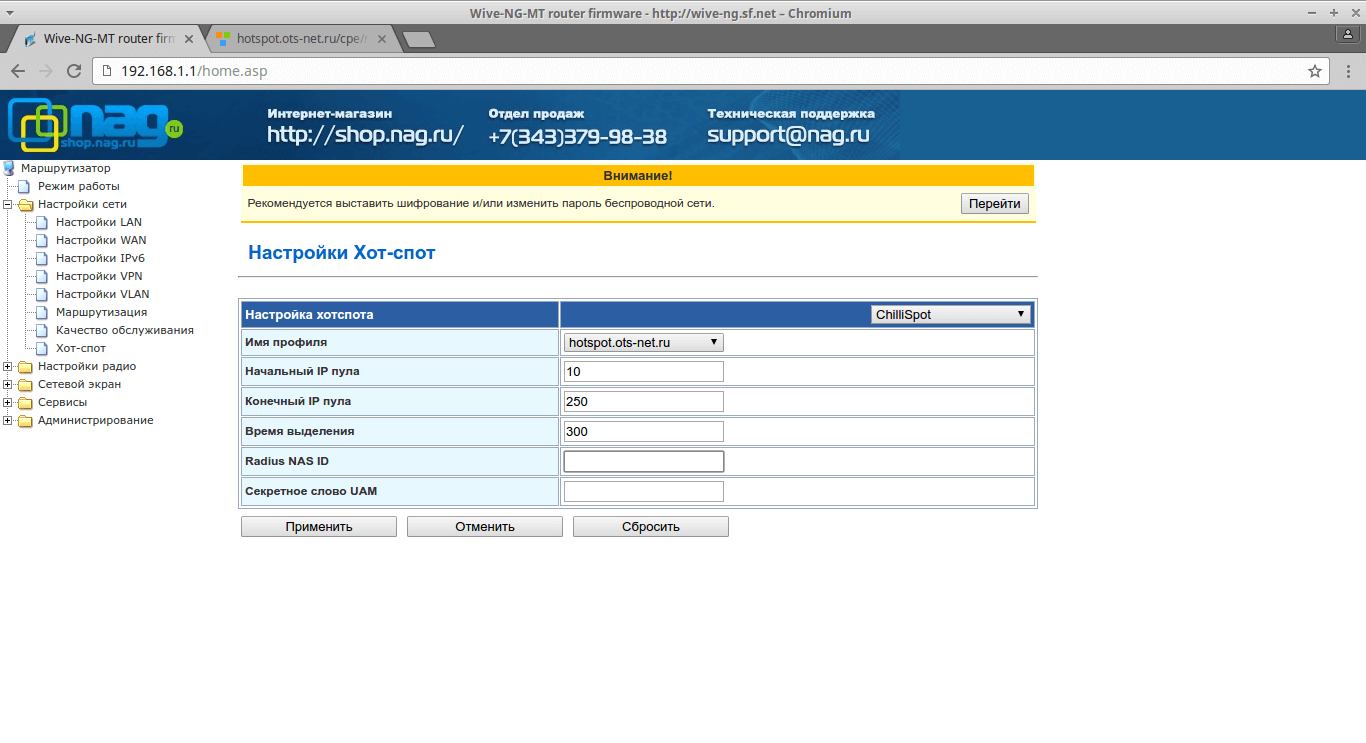Click the Время выделения input field
Screen dimensions: 1366x743
pyautogui.click(x=643, y=432)
